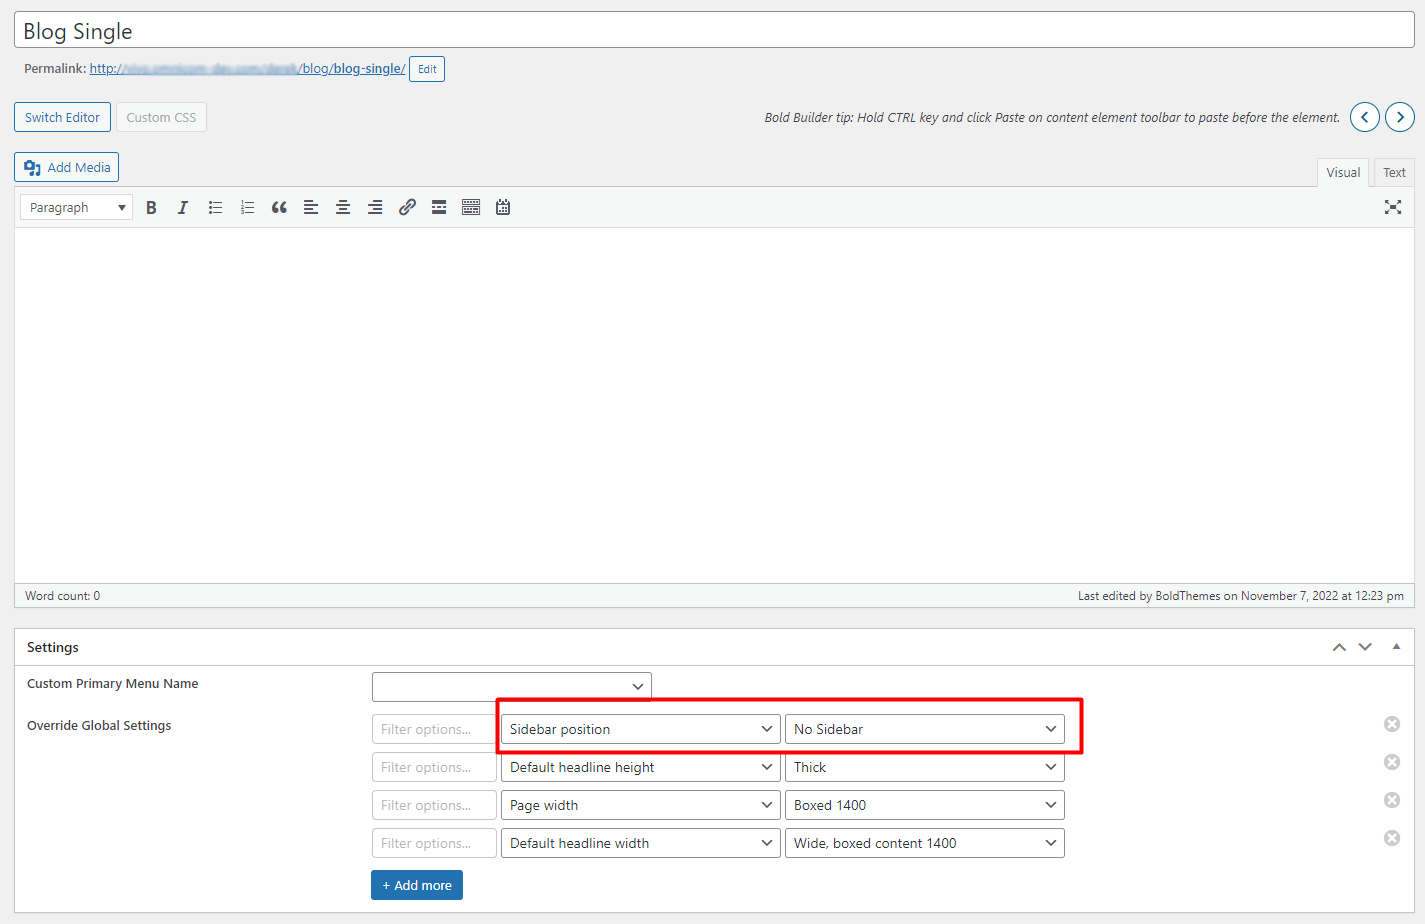This screenshot has height=924, width=1425.
Task: Show the next Bold Builder tip
Action: tap(1400, 117)
